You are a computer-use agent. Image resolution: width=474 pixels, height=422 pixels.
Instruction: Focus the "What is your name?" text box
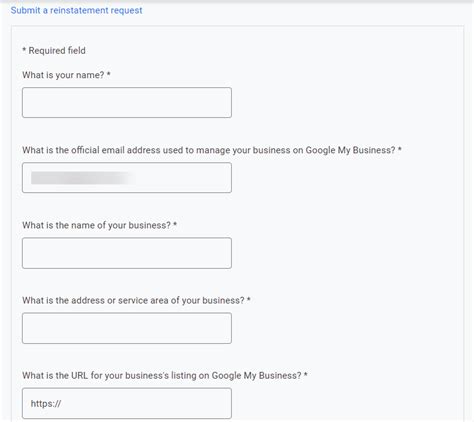tap(127, 102)
